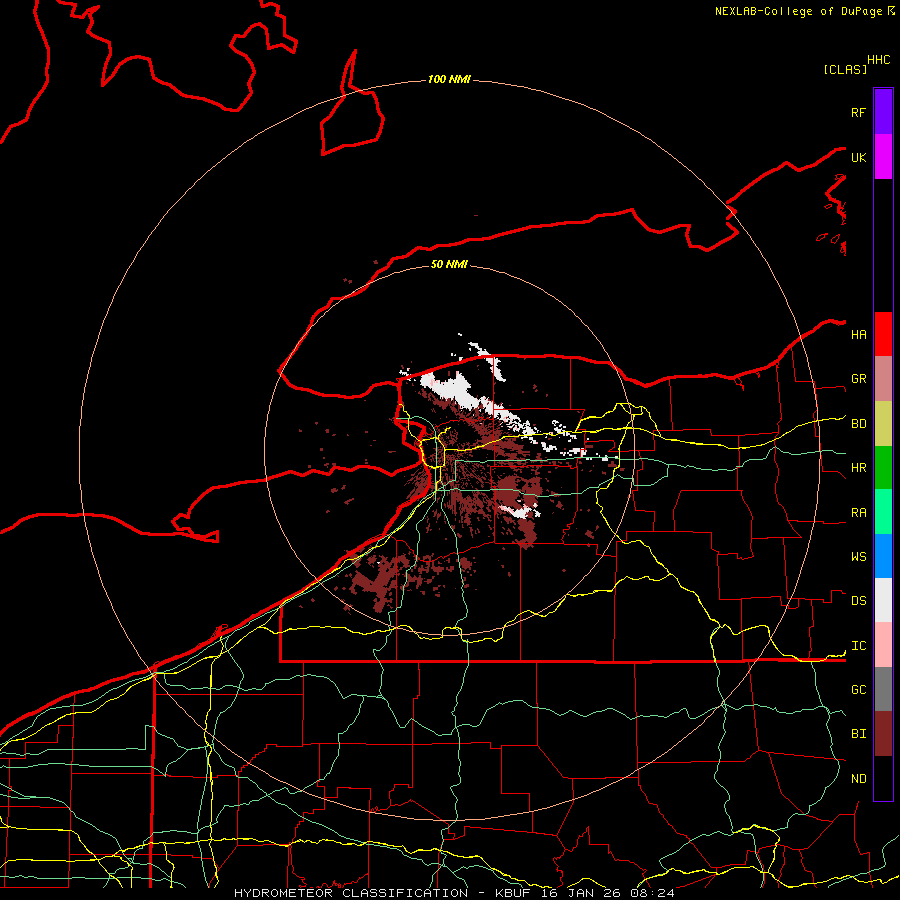Click the DS legend label
Viewport: 900px width, 900px height.
click(x=858, y=601)
